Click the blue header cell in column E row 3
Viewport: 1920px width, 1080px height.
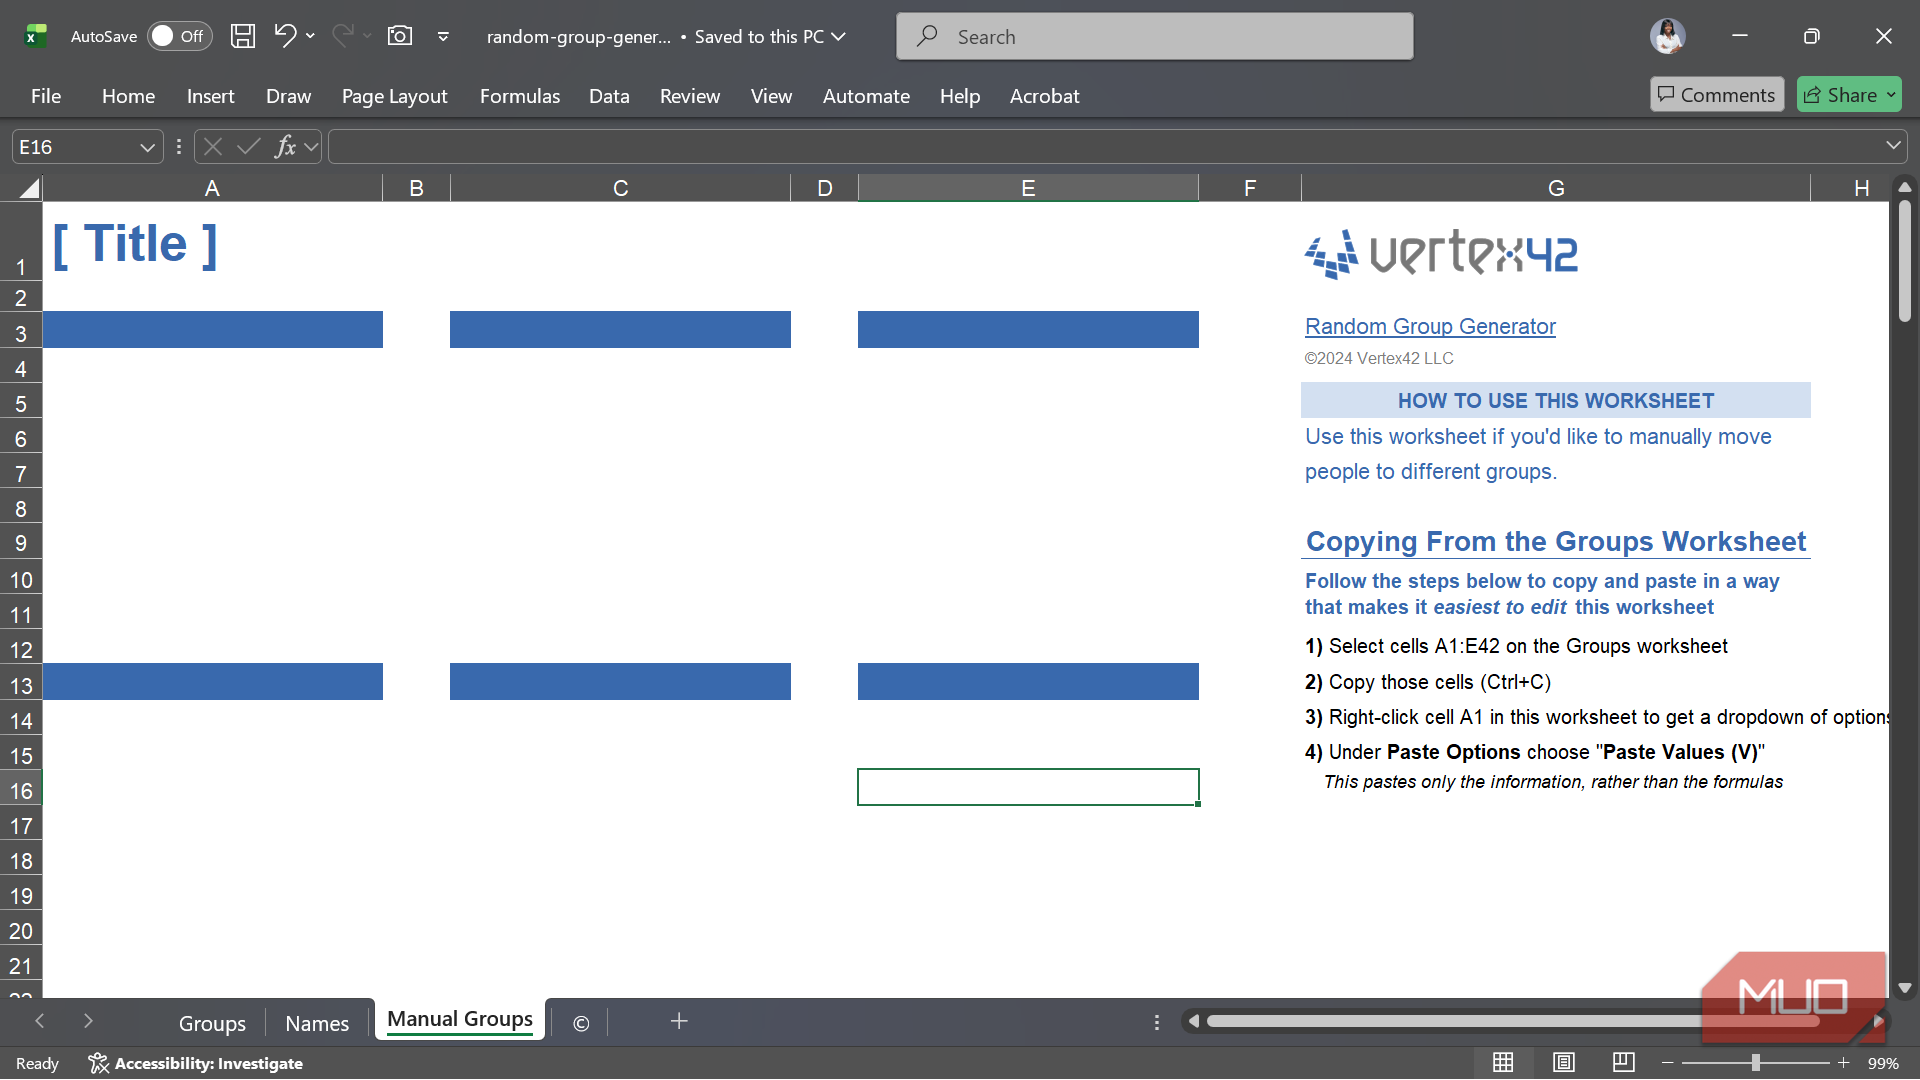click(1028, 329)
